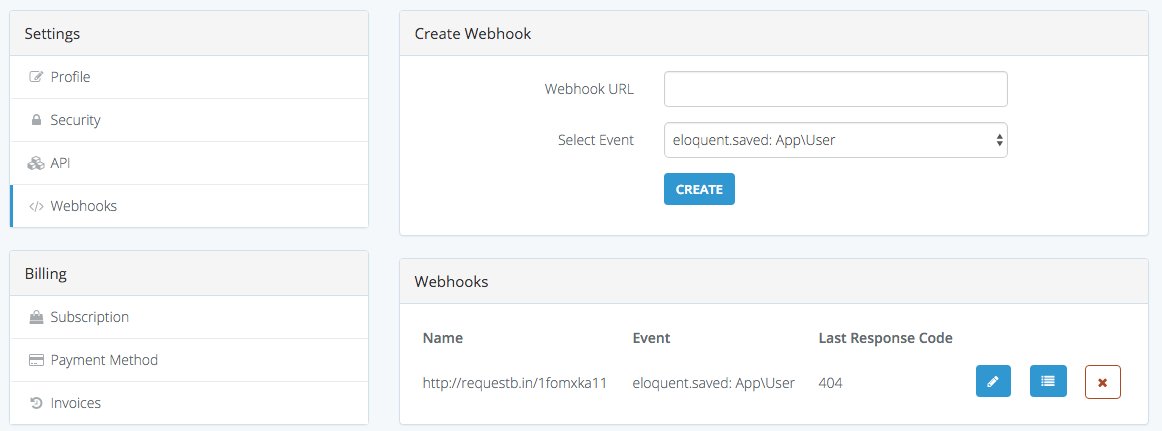Click the Billing panel heading
1162x431 pixels.
click(x=45, y=273)
